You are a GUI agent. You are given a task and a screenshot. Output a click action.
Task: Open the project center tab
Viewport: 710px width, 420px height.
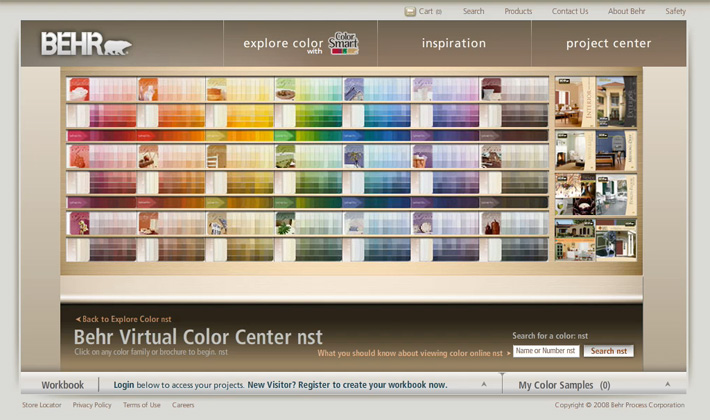coord(609,43)
